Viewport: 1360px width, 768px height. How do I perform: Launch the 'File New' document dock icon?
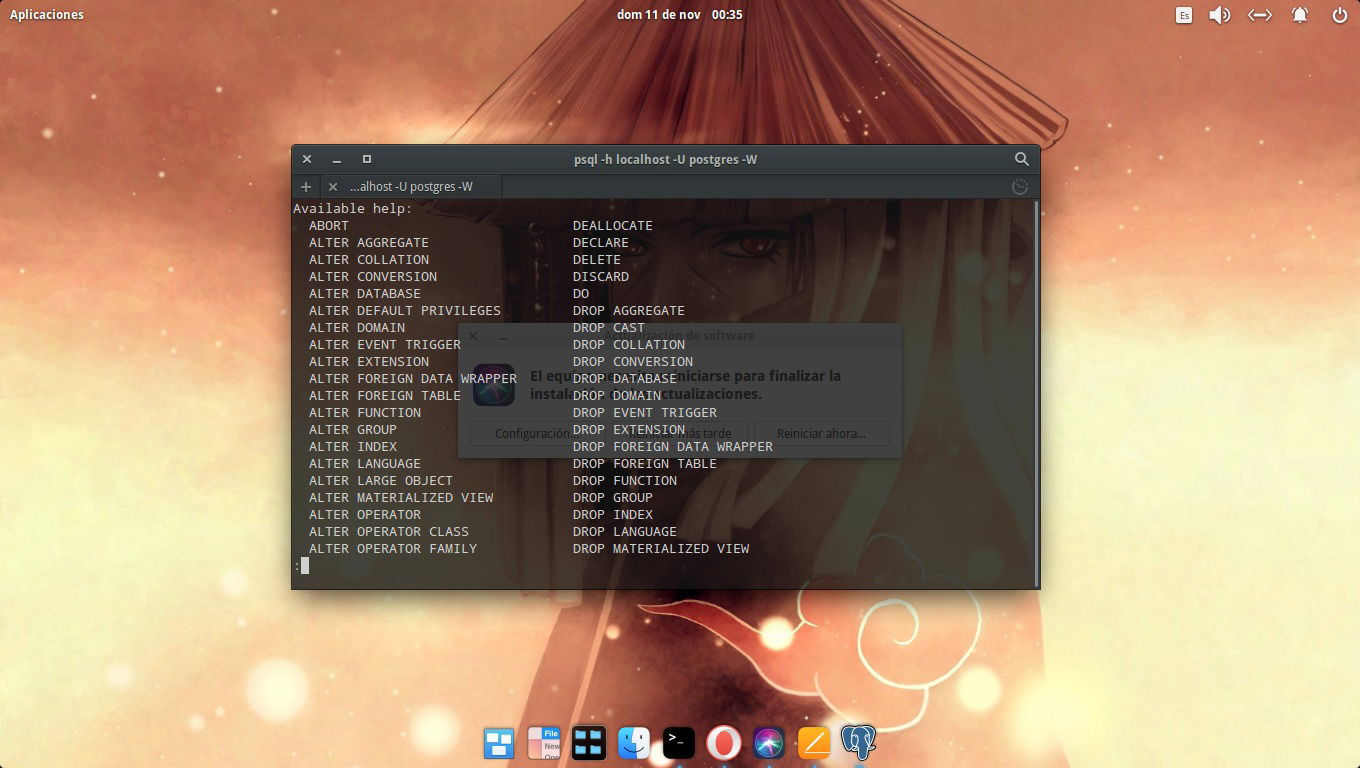click(544, 743)
